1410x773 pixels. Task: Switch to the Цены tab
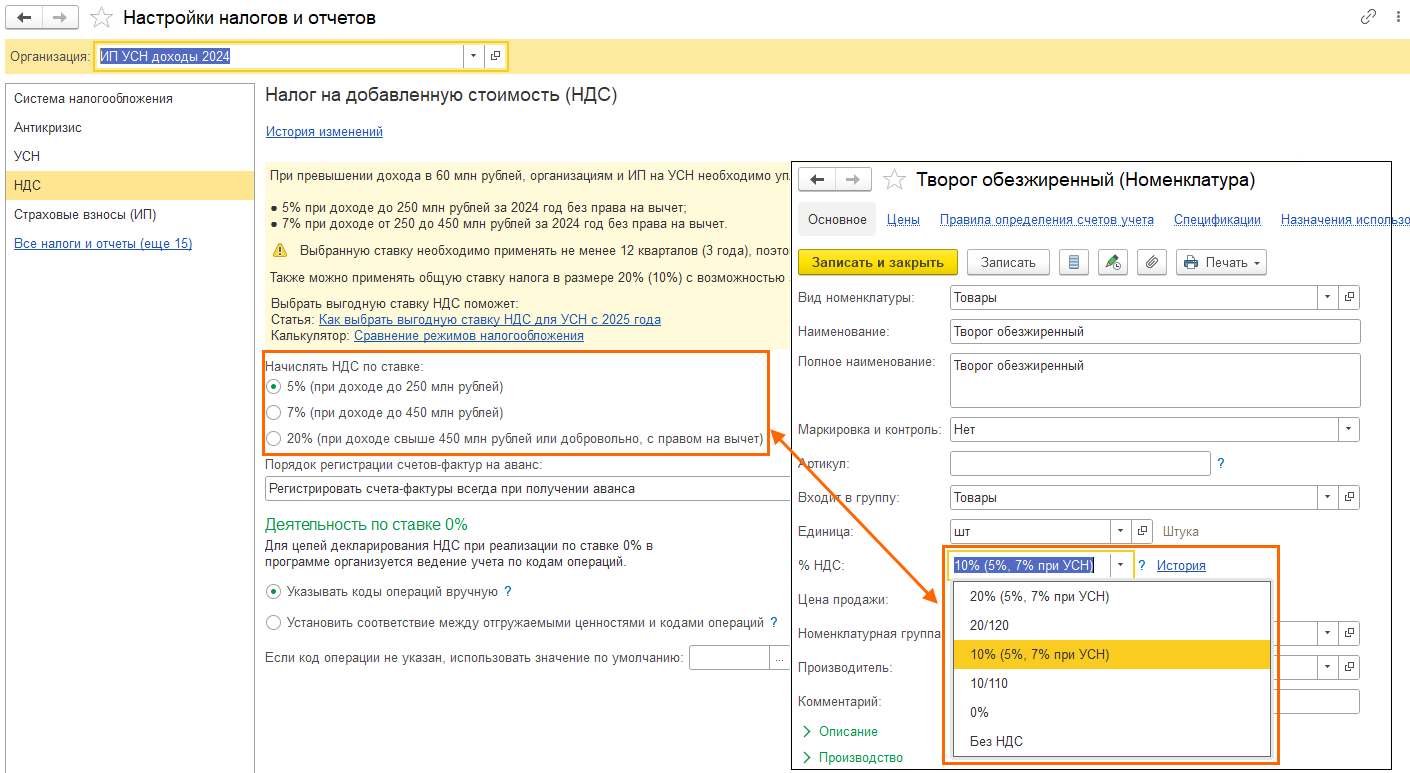coord(903,220)
